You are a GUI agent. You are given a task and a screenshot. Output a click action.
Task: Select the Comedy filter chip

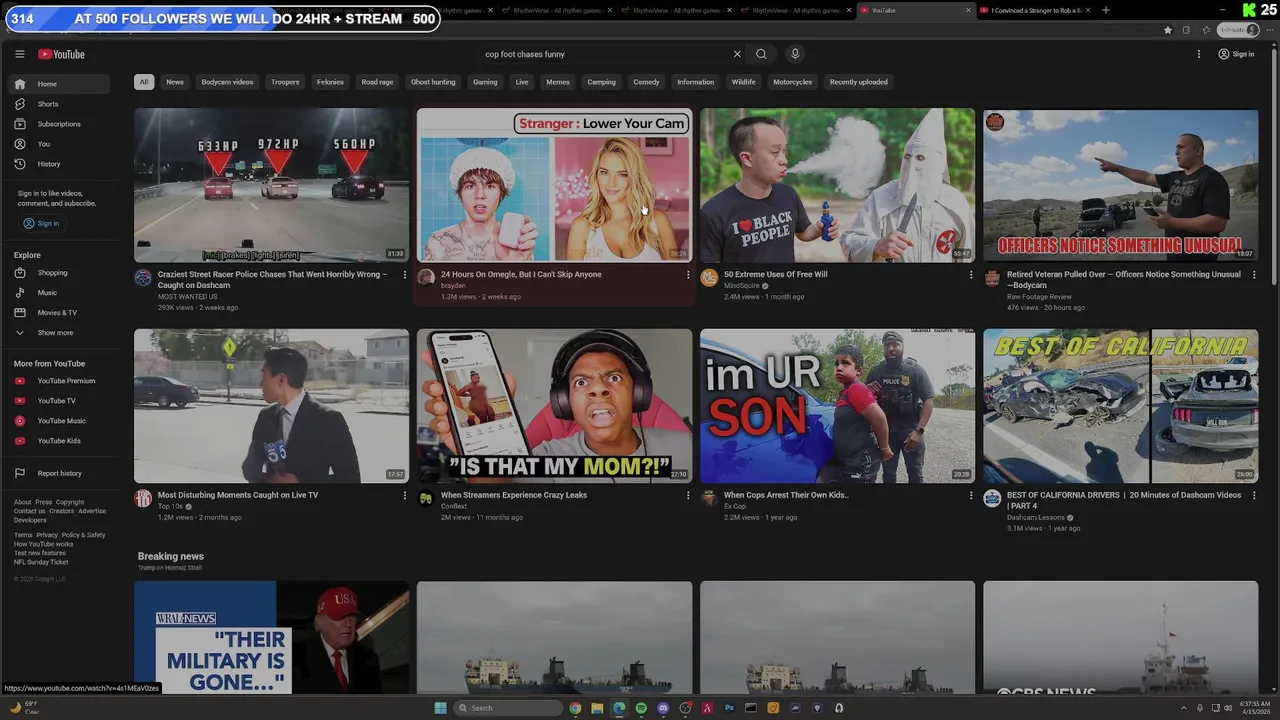click(646, 82)
